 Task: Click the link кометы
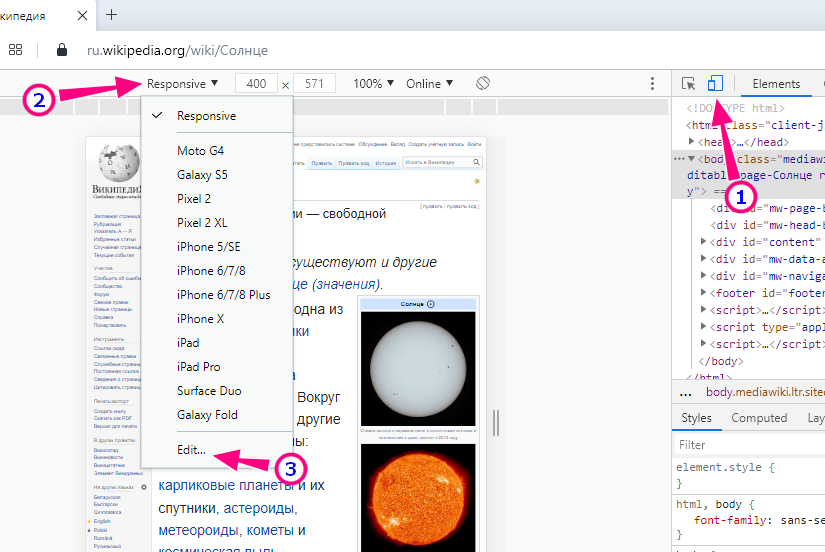click(x=270, y=530)
